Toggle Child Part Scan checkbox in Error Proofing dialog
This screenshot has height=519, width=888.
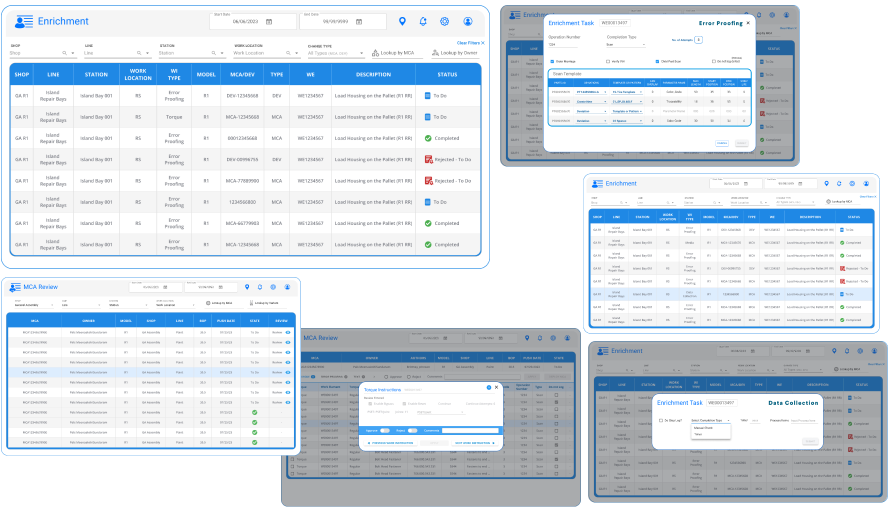[657, 61]
